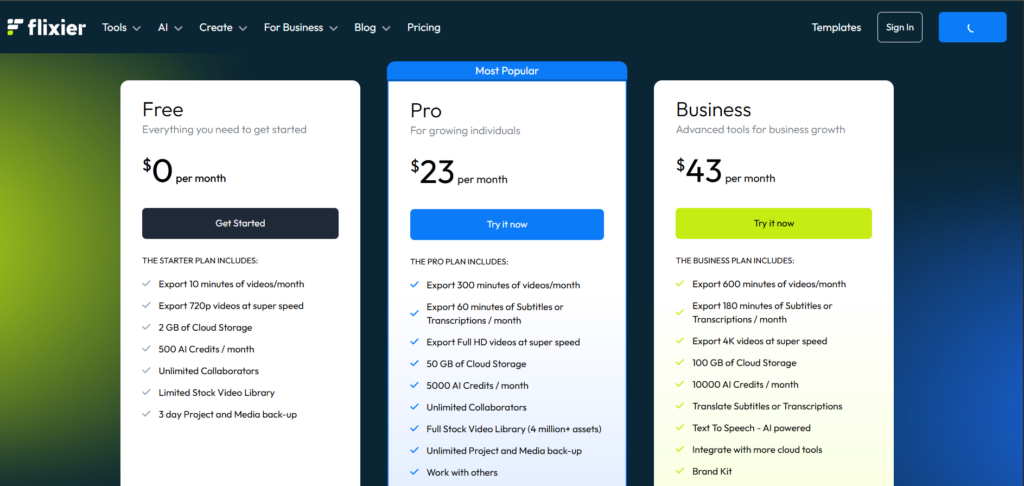
Task: Click Try it now on Business plan
Action: (x=774, y=223)
